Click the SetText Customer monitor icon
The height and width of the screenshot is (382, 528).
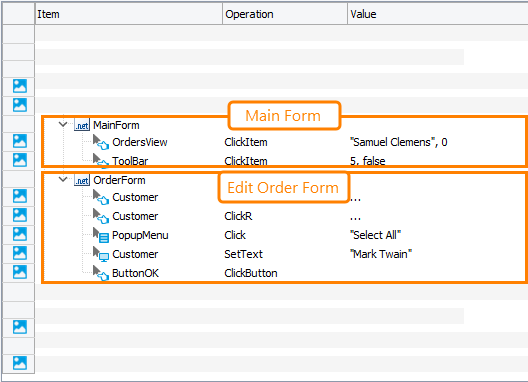coord(101,254)
